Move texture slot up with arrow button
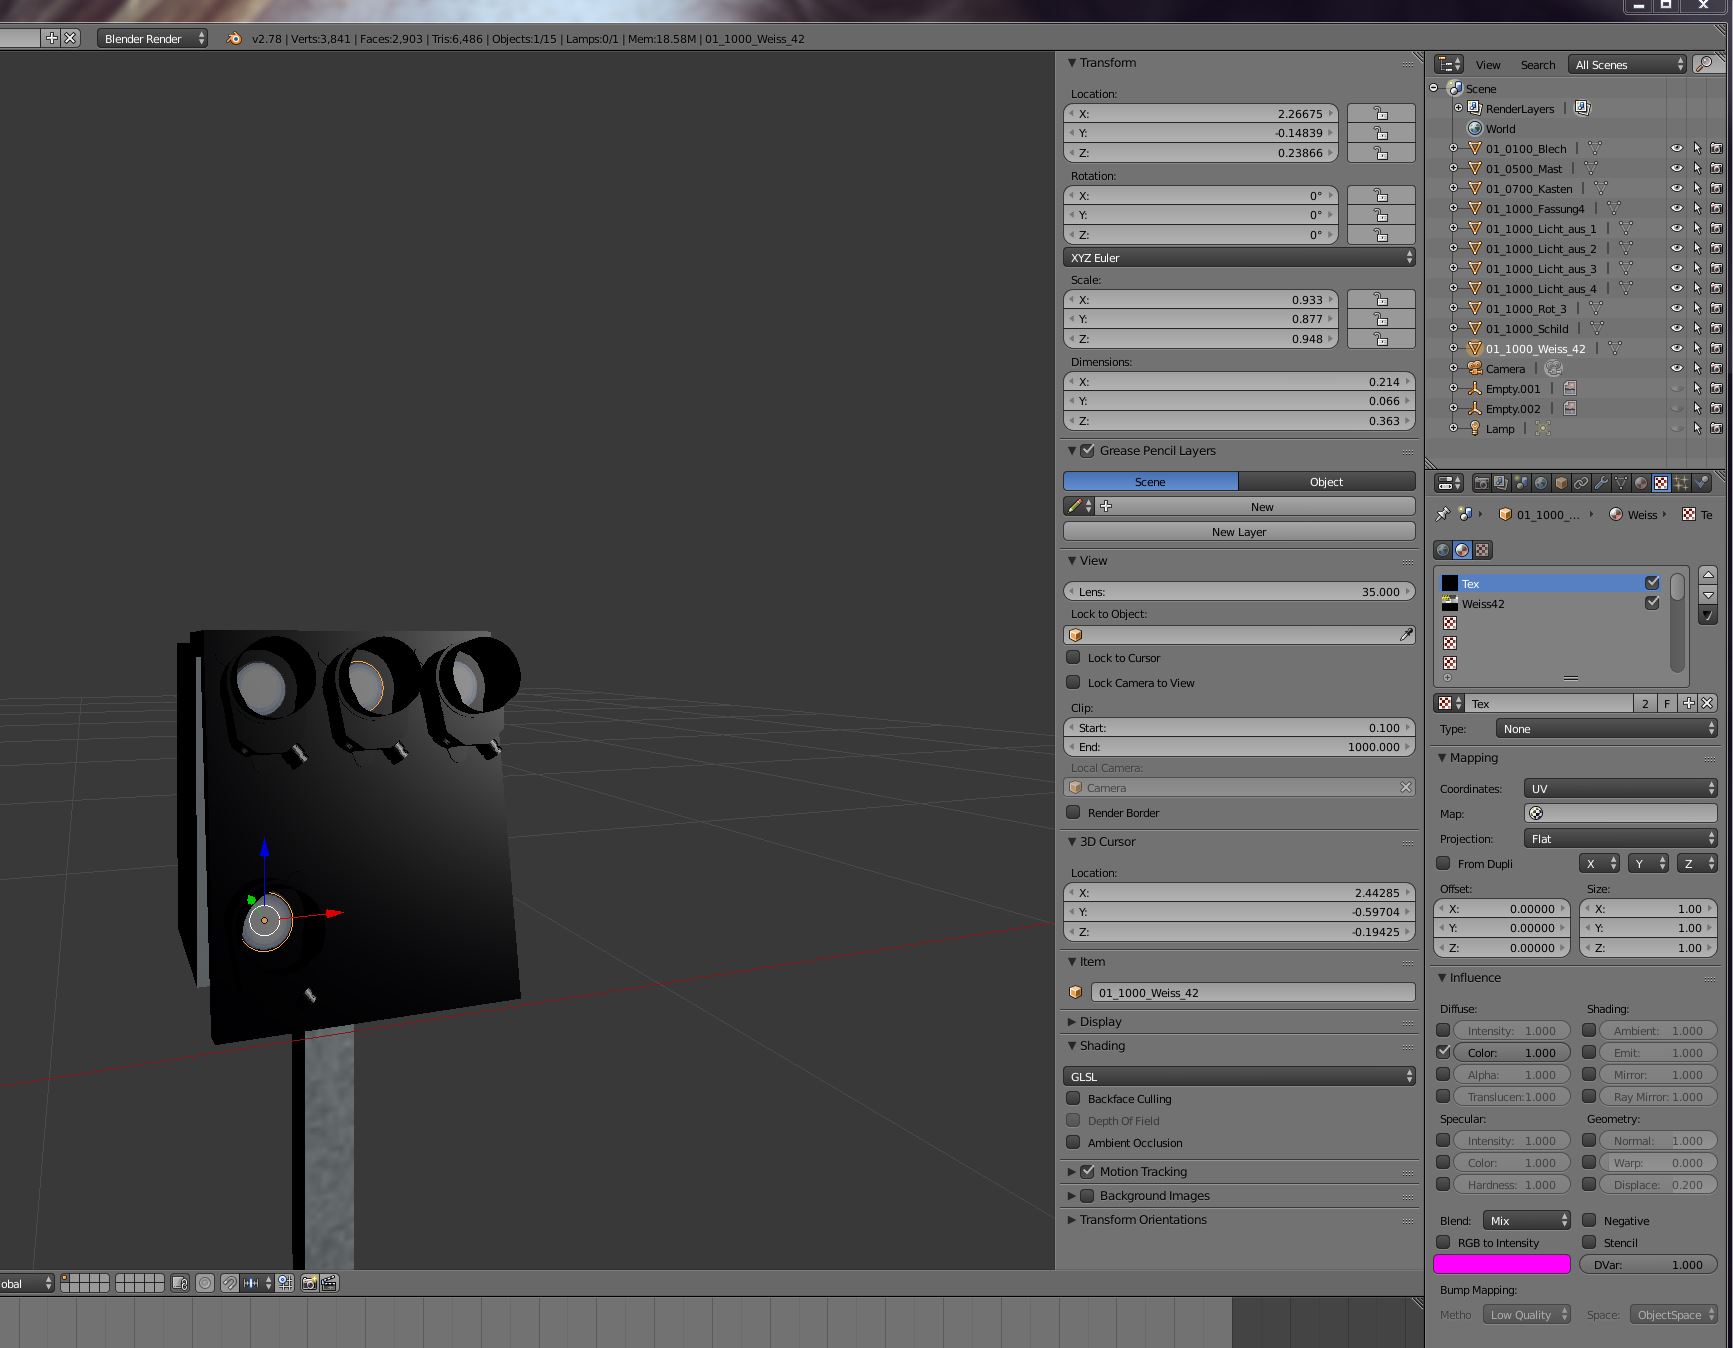This screenshot has width=1733, height=1348. pos(1708,574)
